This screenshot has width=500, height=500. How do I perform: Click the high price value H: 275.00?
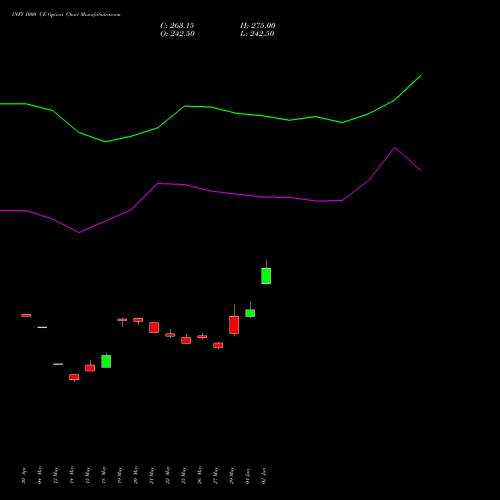(258, 26)
